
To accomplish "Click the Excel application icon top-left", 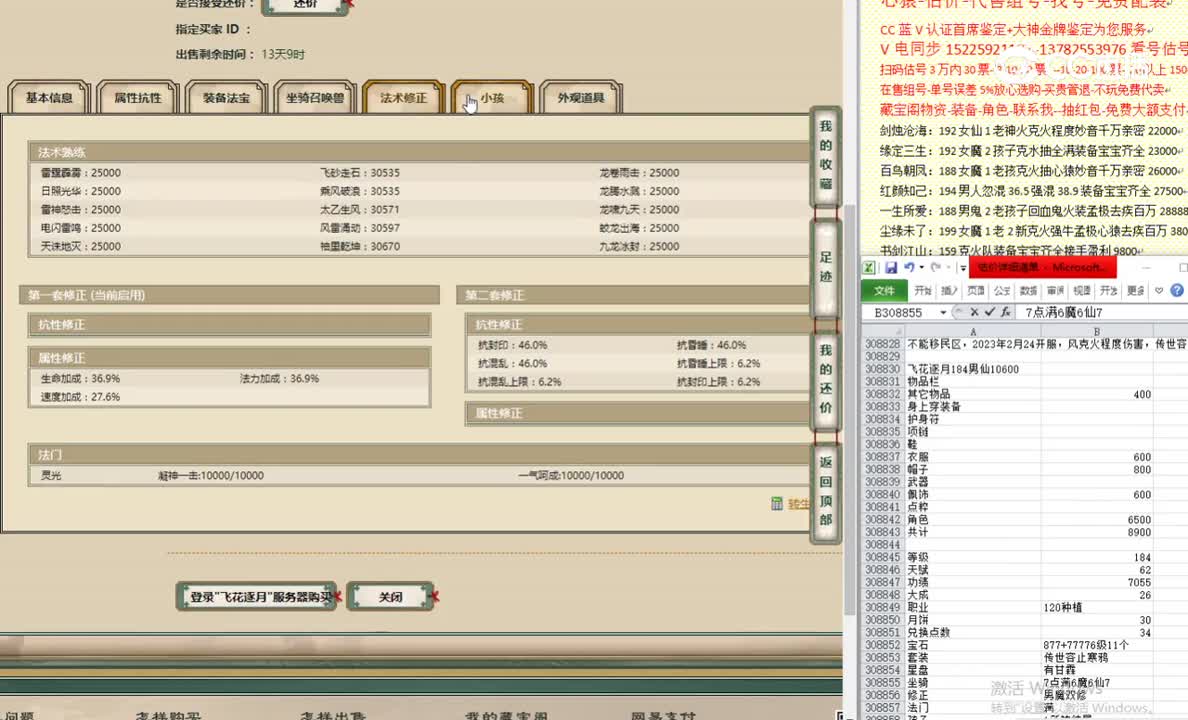I will click(868, 267).
